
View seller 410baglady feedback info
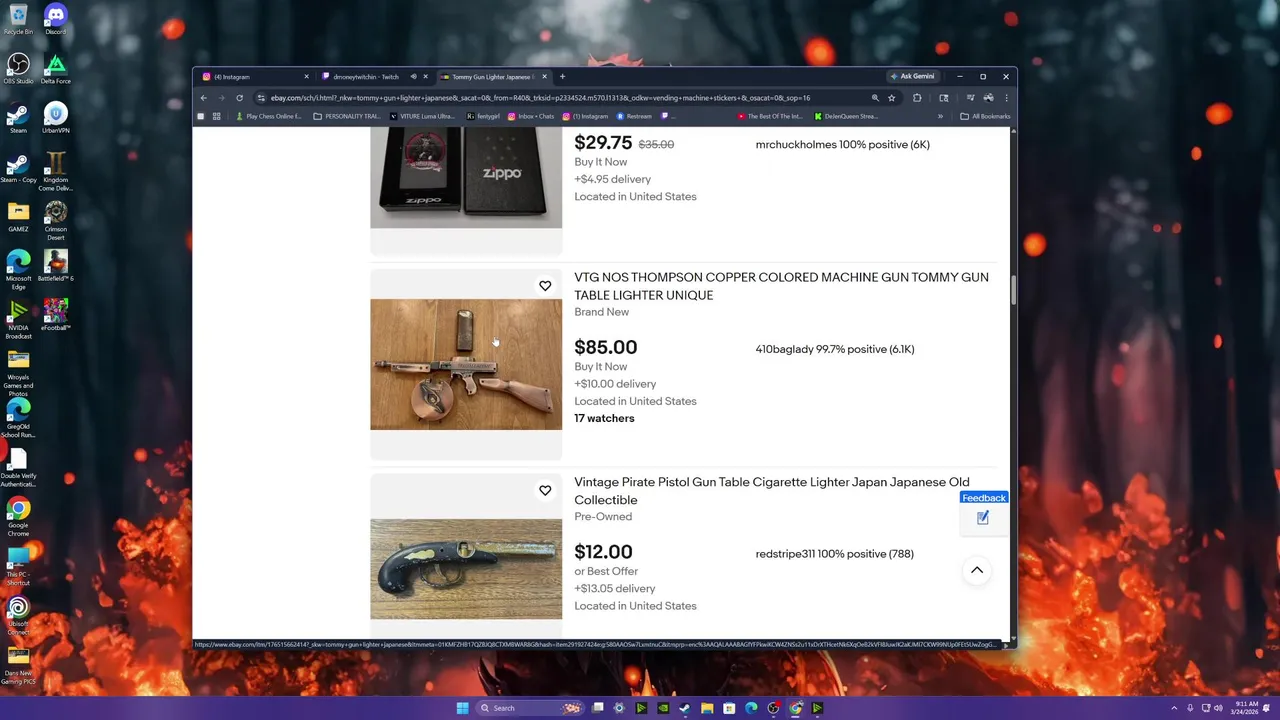tap(835, 349)
